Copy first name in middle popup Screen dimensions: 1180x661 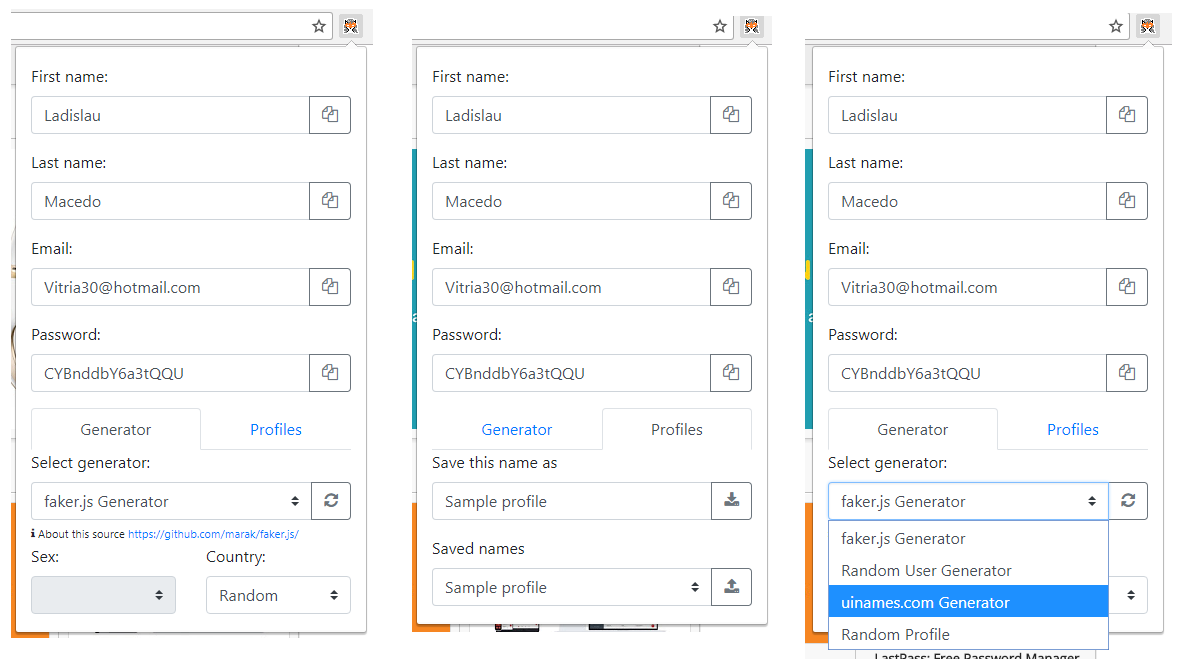pyautogui.click(x=731, y=115)
